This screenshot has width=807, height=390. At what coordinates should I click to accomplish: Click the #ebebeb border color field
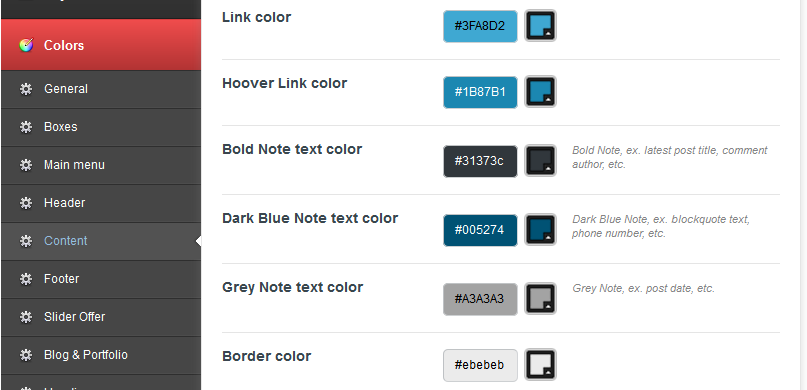pos(480,365)
